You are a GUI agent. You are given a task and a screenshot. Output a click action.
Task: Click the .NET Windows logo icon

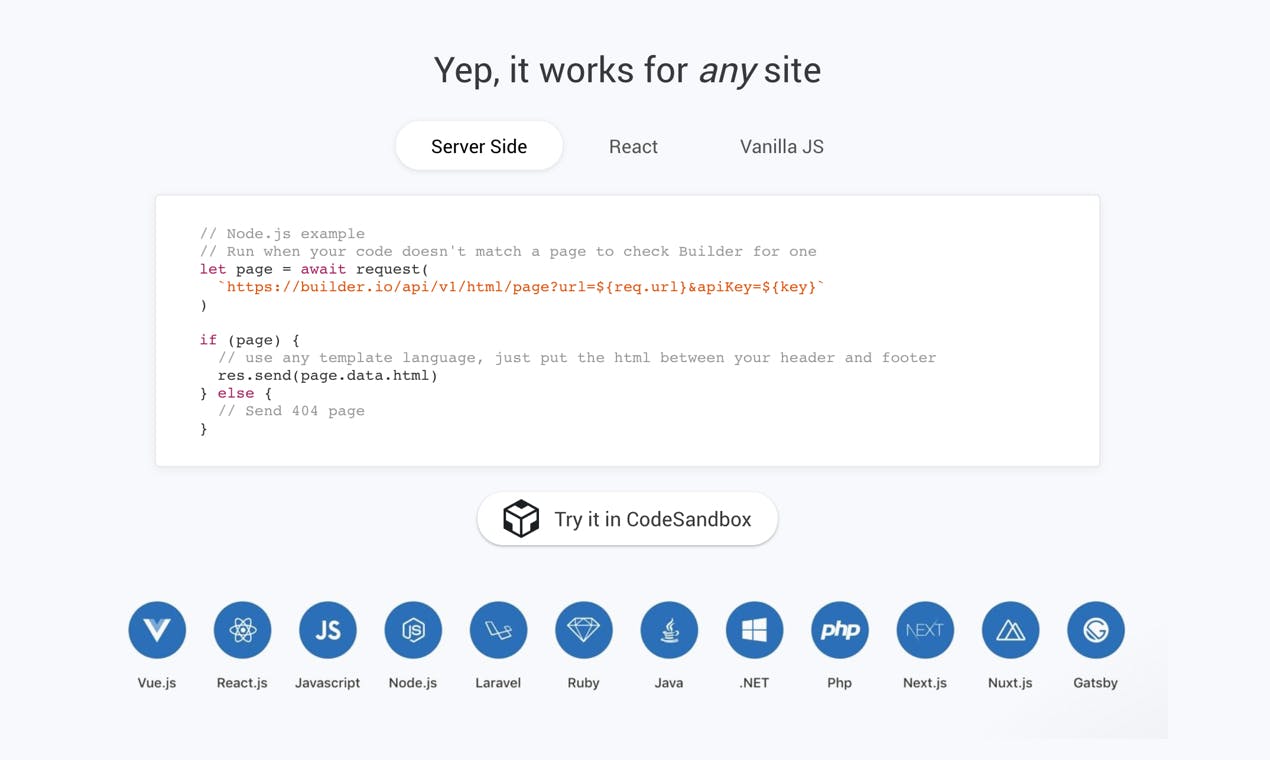point(754,630)
